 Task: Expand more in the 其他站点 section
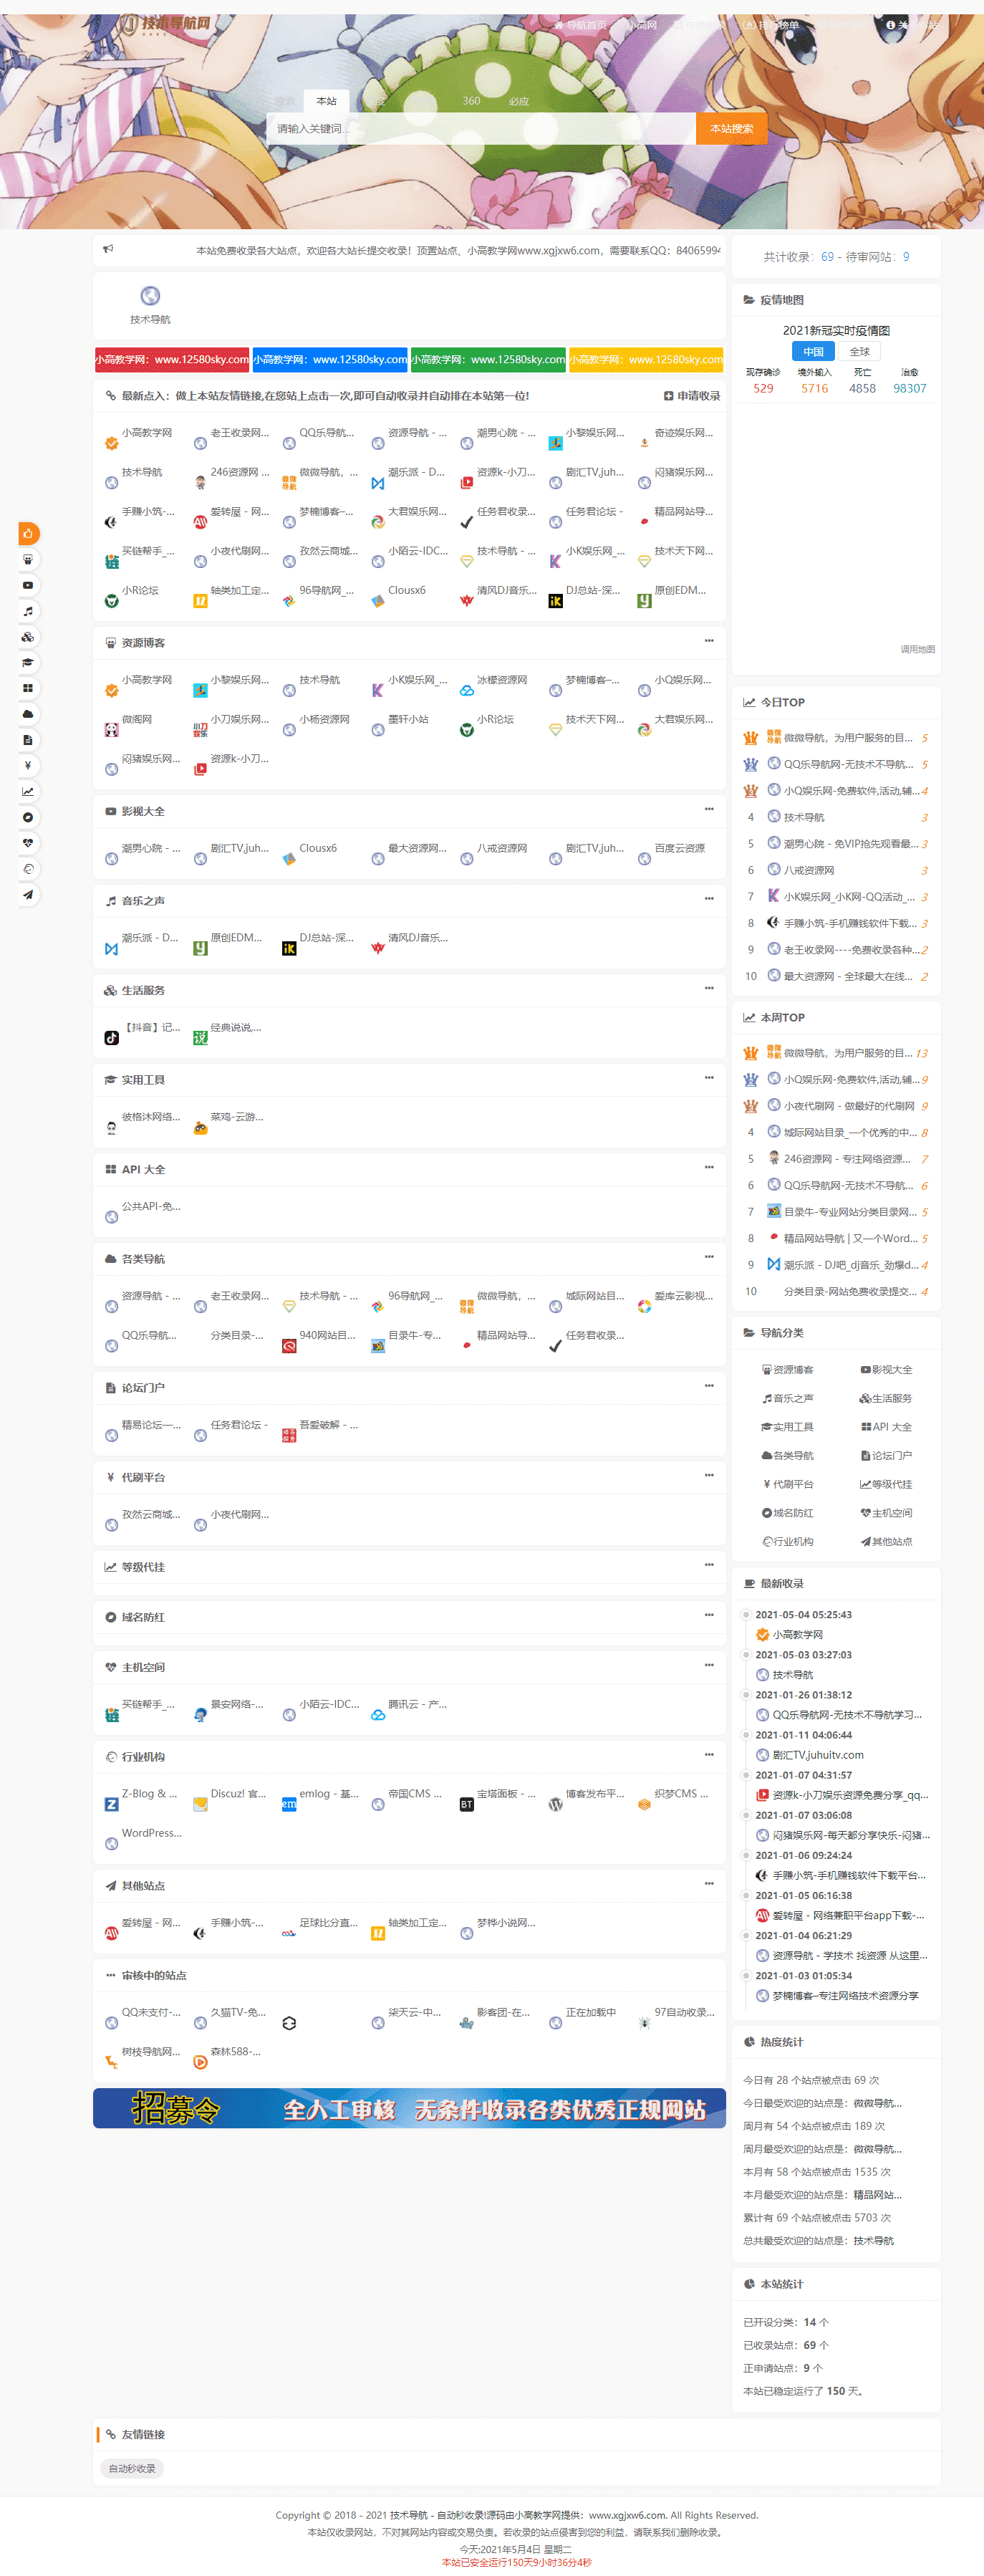coord(708,1884)
